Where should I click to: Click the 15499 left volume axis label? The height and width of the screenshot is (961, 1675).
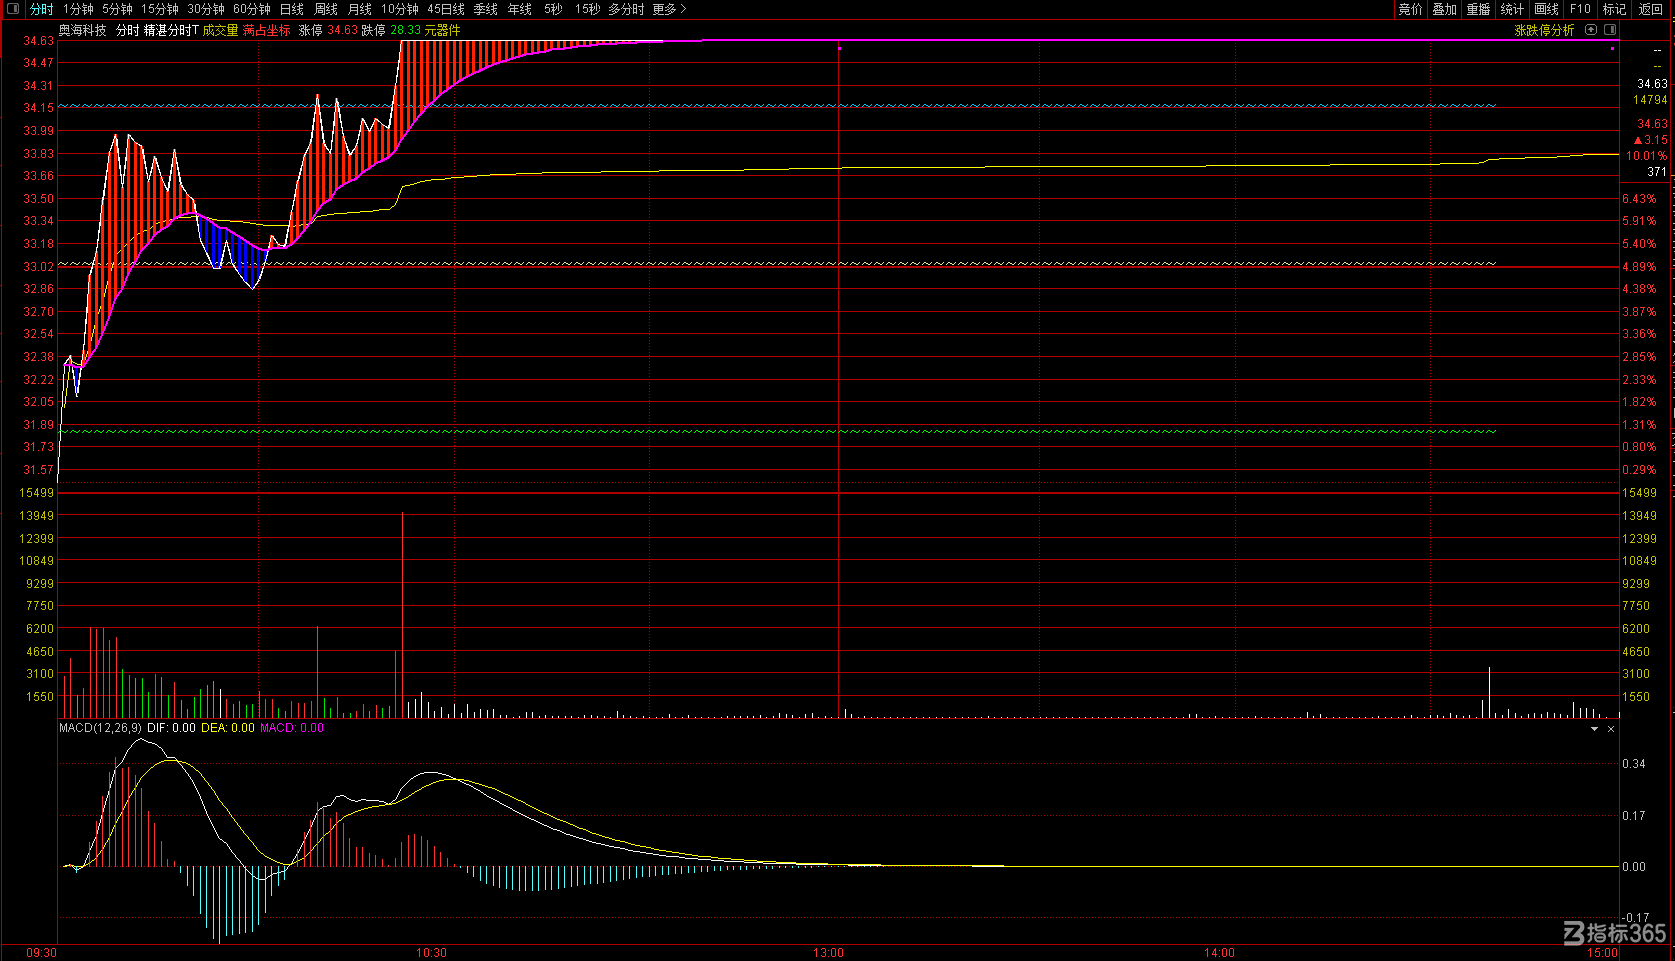pos(37,493)
